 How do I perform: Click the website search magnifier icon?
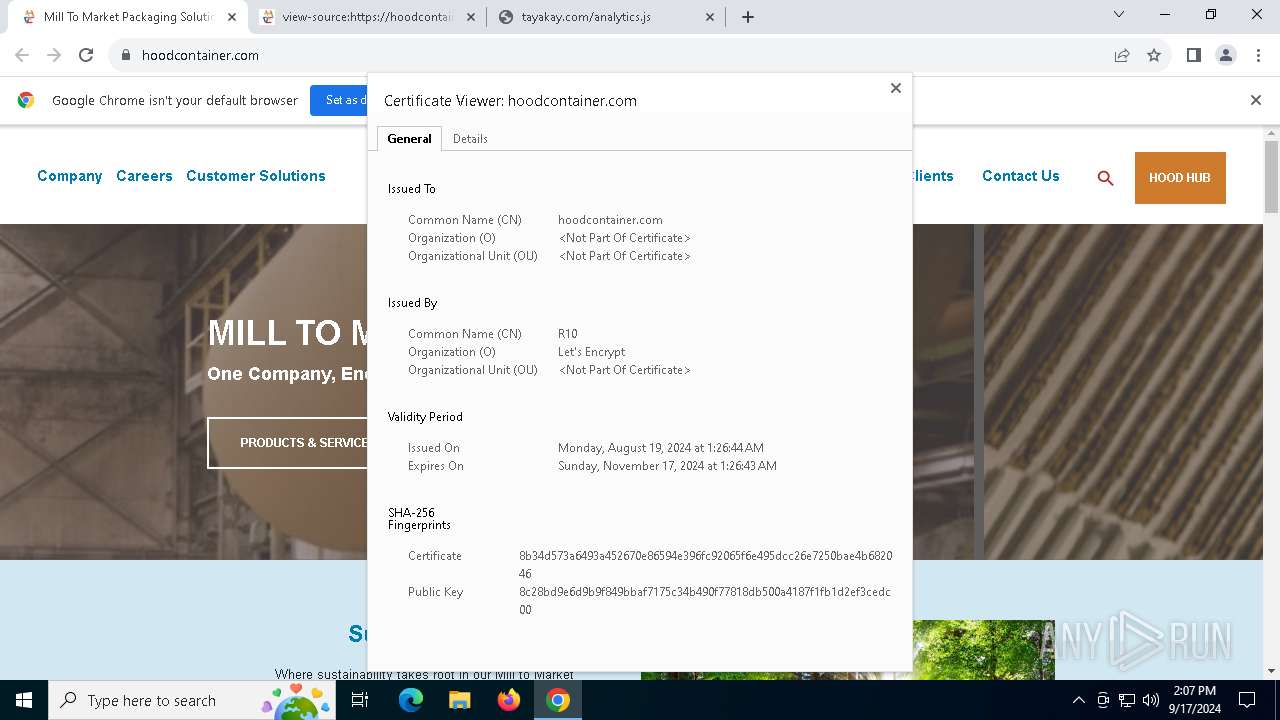(1105, 178)
